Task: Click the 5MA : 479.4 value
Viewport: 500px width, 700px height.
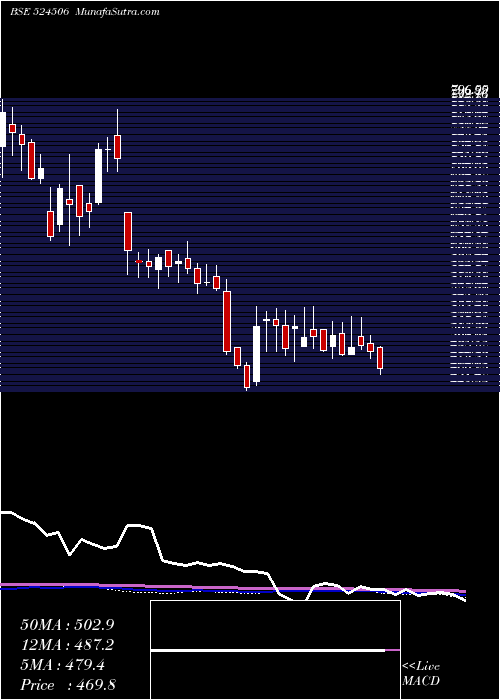Action: point(62,665)
